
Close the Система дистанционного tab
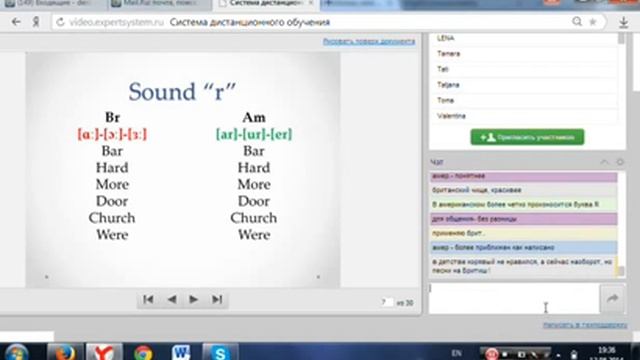pyautogui.click(x=311, y=3)
